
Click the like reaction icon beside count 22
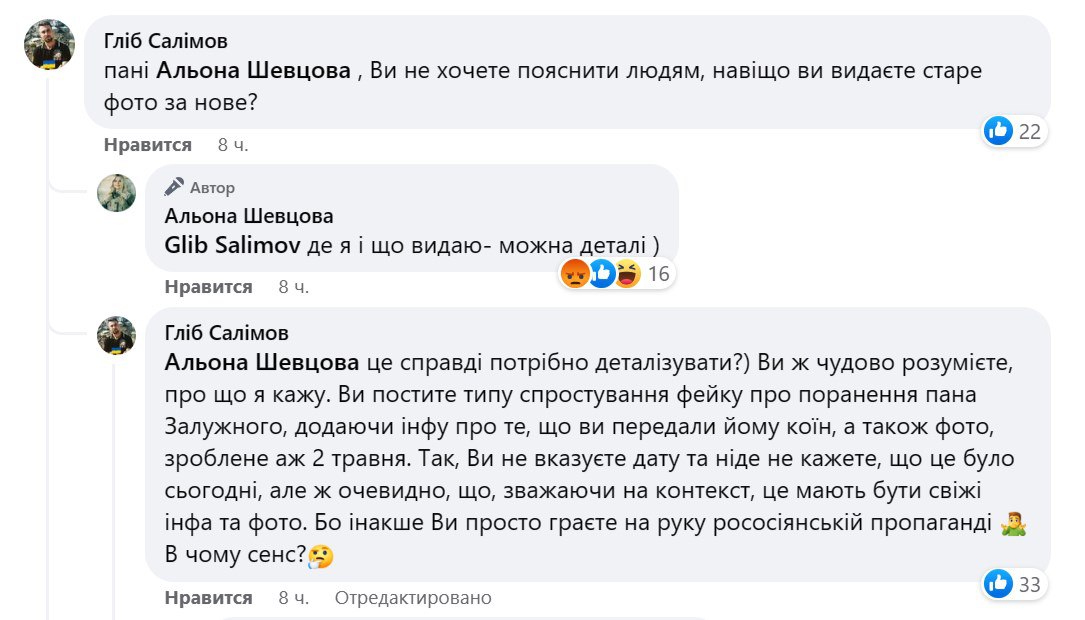(x=999, y=130)
